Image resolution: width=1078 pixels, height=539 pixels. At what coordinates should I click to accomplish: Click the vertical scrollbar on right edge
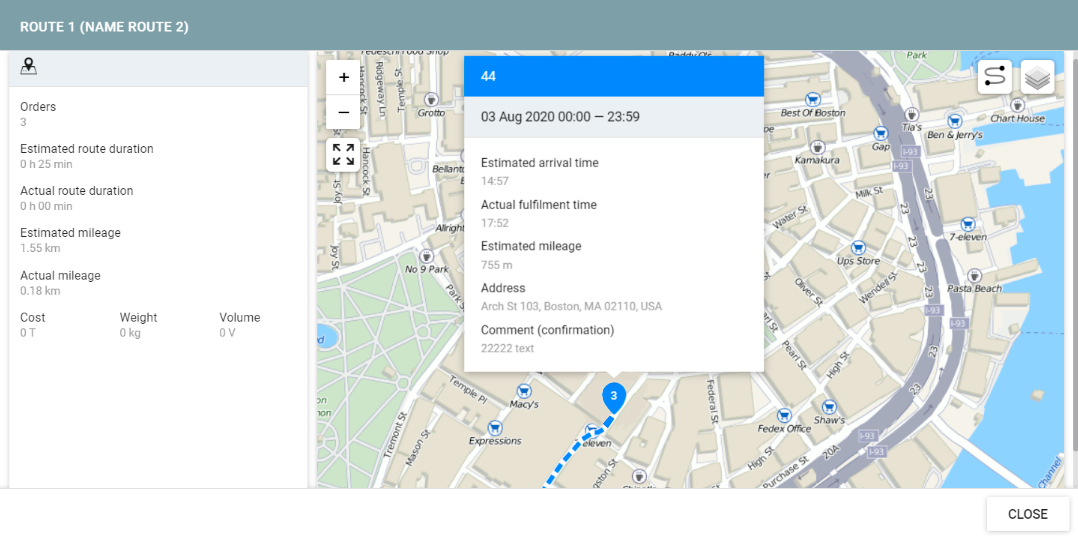(1073, 250)
